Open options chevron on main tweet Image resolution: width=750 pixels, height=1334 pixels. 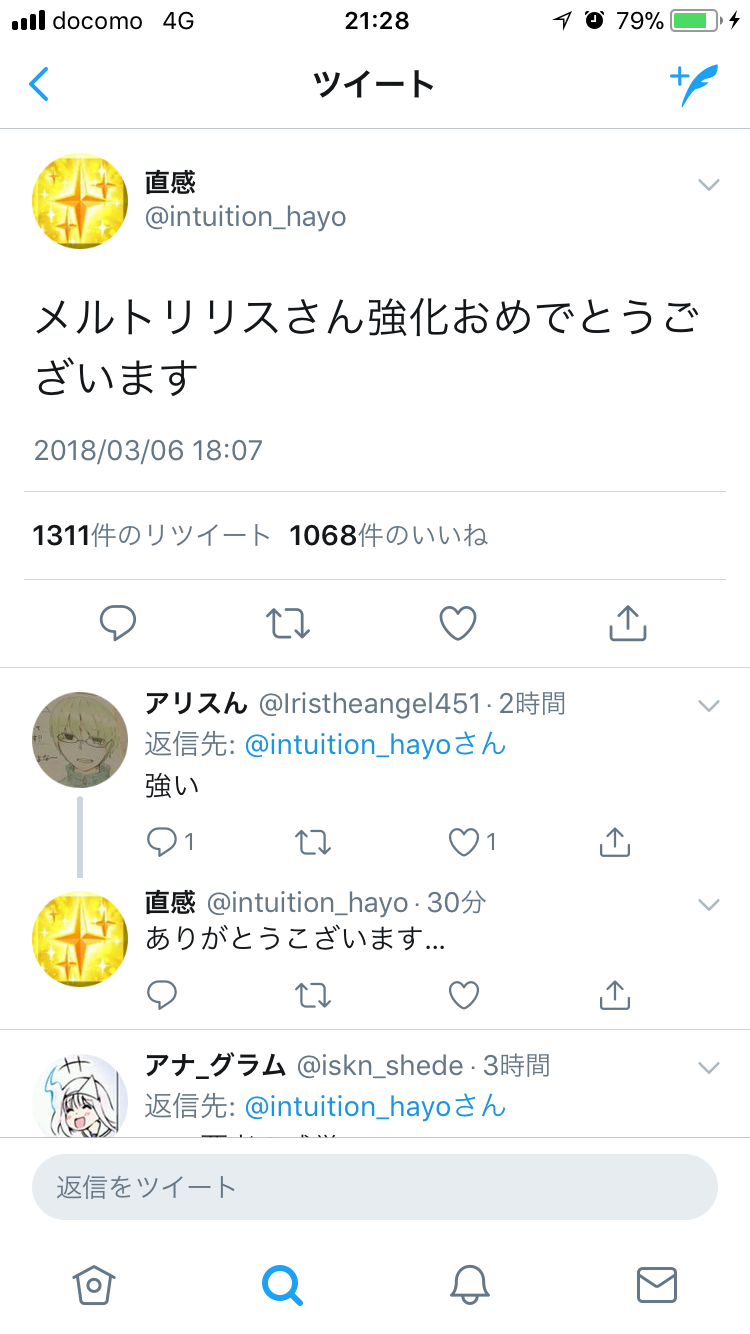tap(709, 185)
